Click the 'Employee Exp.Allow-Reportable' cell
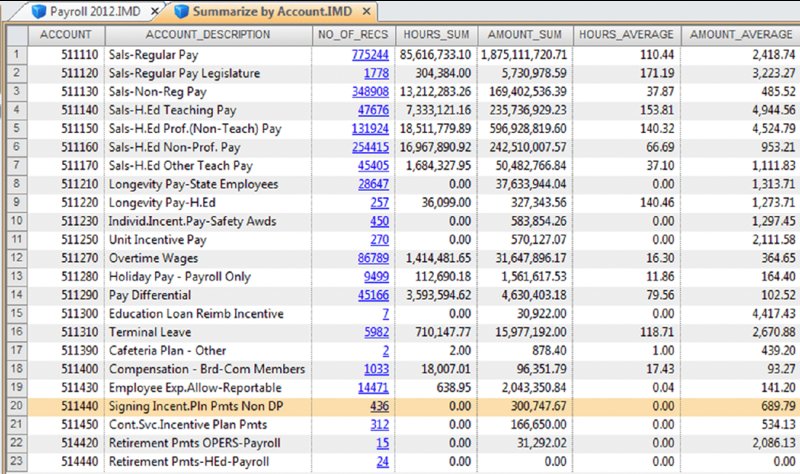The image size is (800, 474). 208,387
